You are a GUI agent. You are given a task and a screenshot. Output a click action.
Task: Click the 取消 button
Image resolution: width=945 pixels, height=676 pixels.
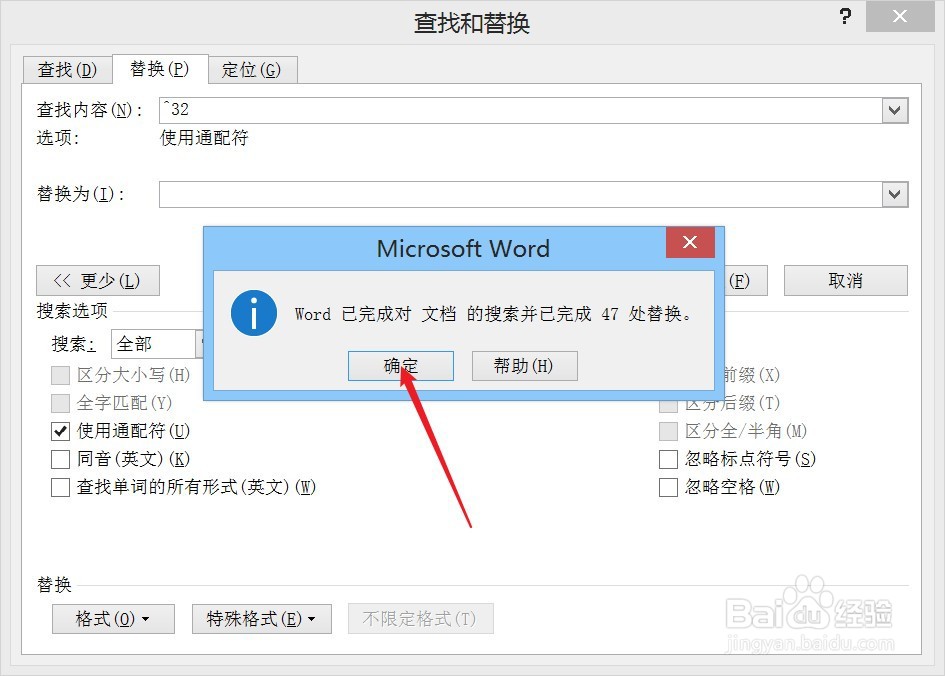(x=846, y=281)
